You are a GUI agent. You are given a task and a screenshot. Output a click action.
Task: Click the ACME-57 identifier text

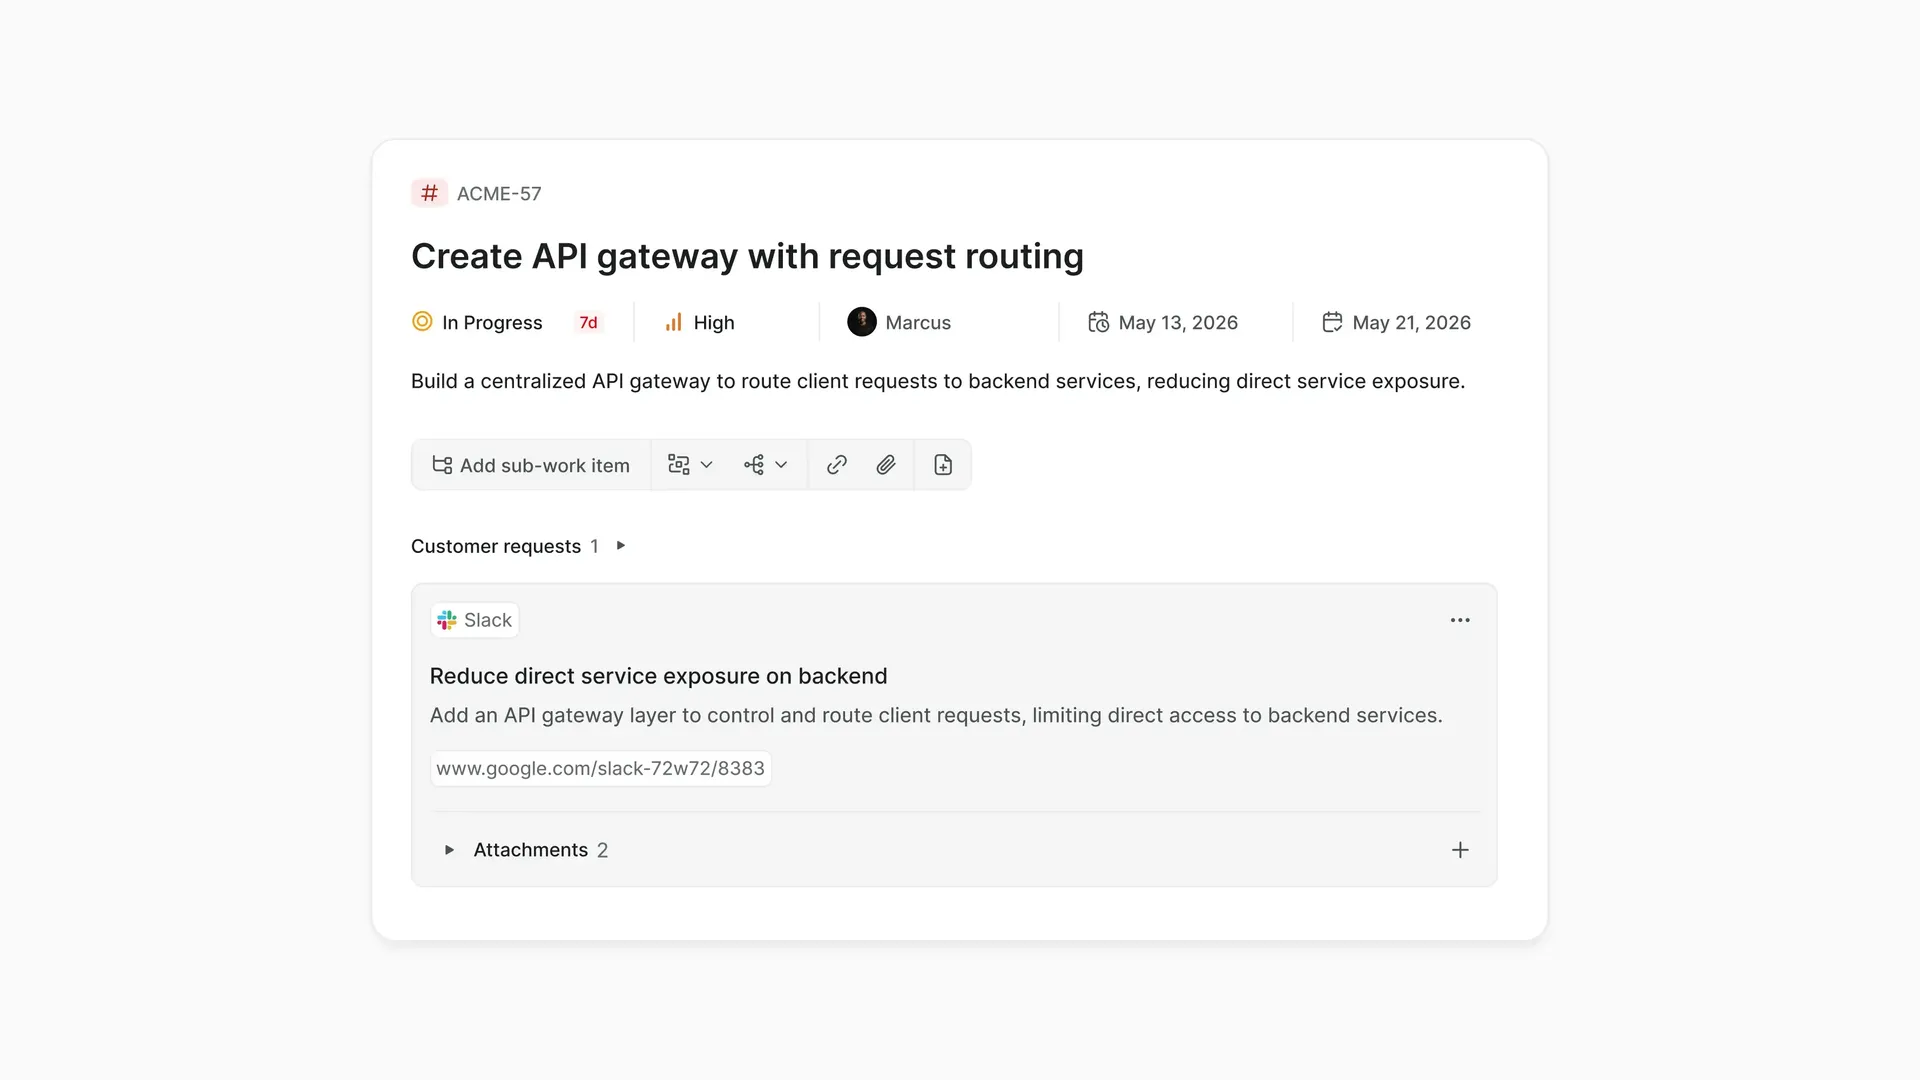(499, 193)
